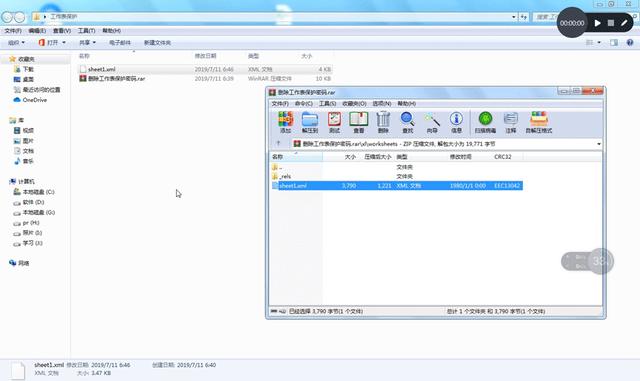Viewport: 640px width, 381px height.
Task: Click the 扫描病毒 (Virus Scan) icon
Action: coord(485,122)
